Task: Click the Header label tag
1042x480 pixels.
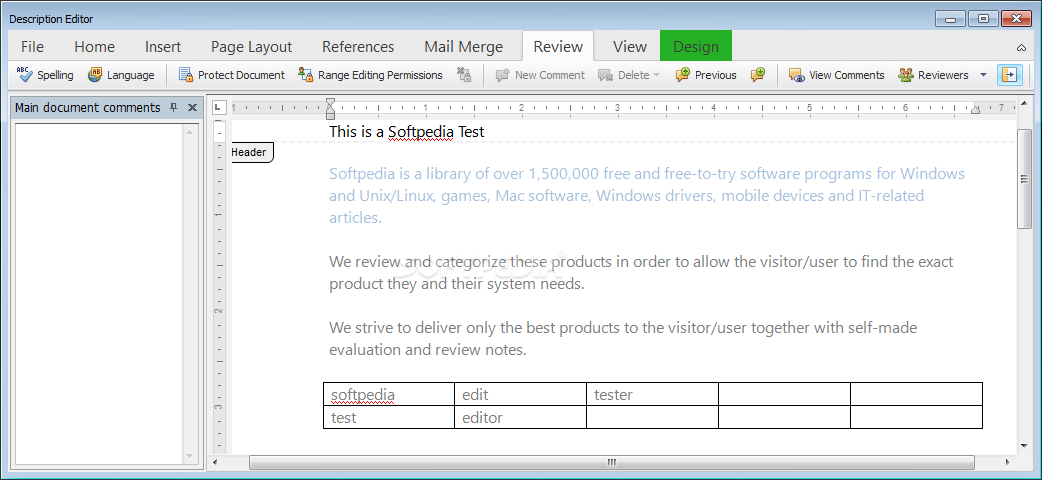Action: click(250, 152)
